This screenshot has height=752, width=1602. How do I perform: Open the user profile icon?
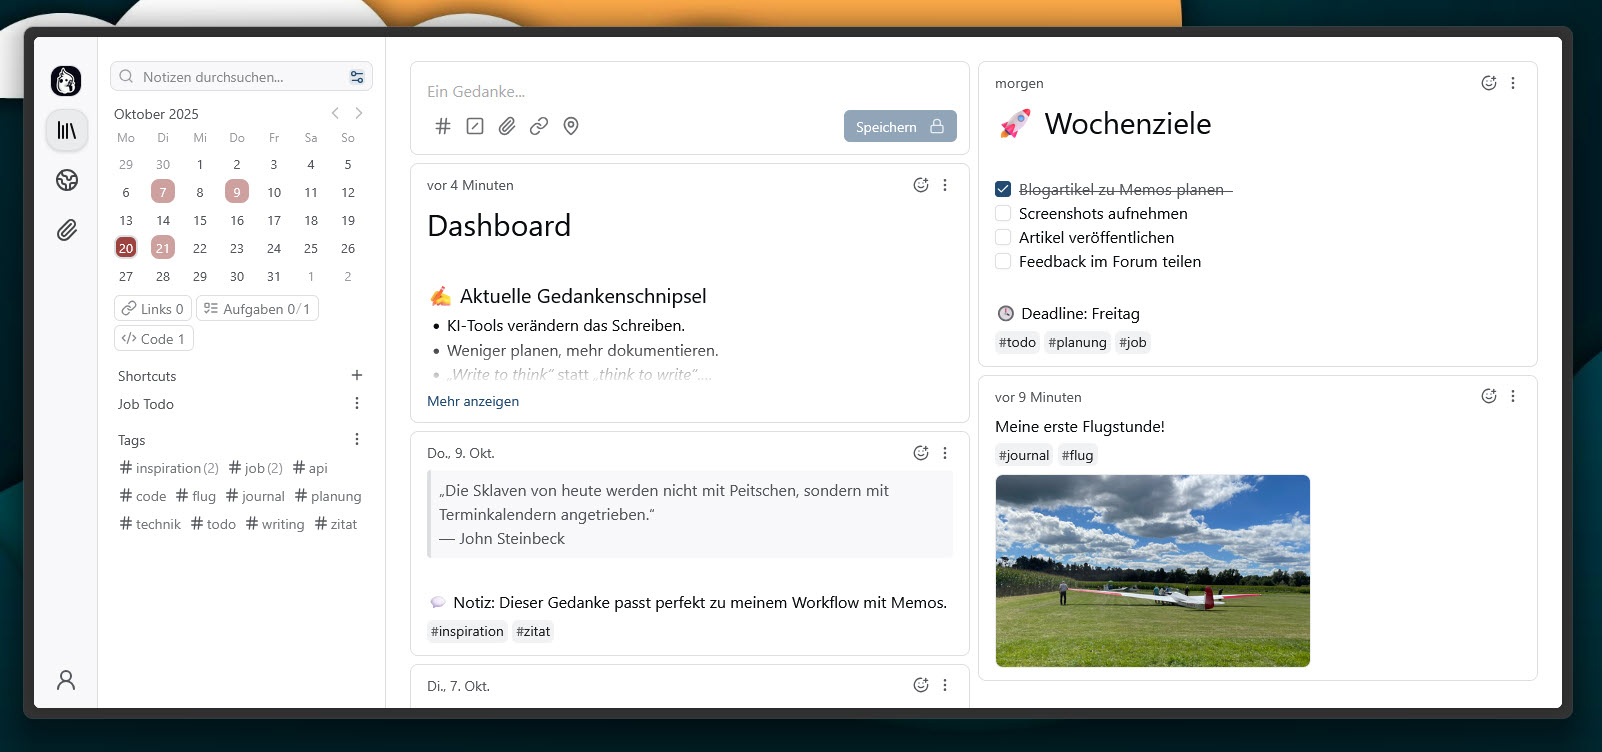(66, 680)
